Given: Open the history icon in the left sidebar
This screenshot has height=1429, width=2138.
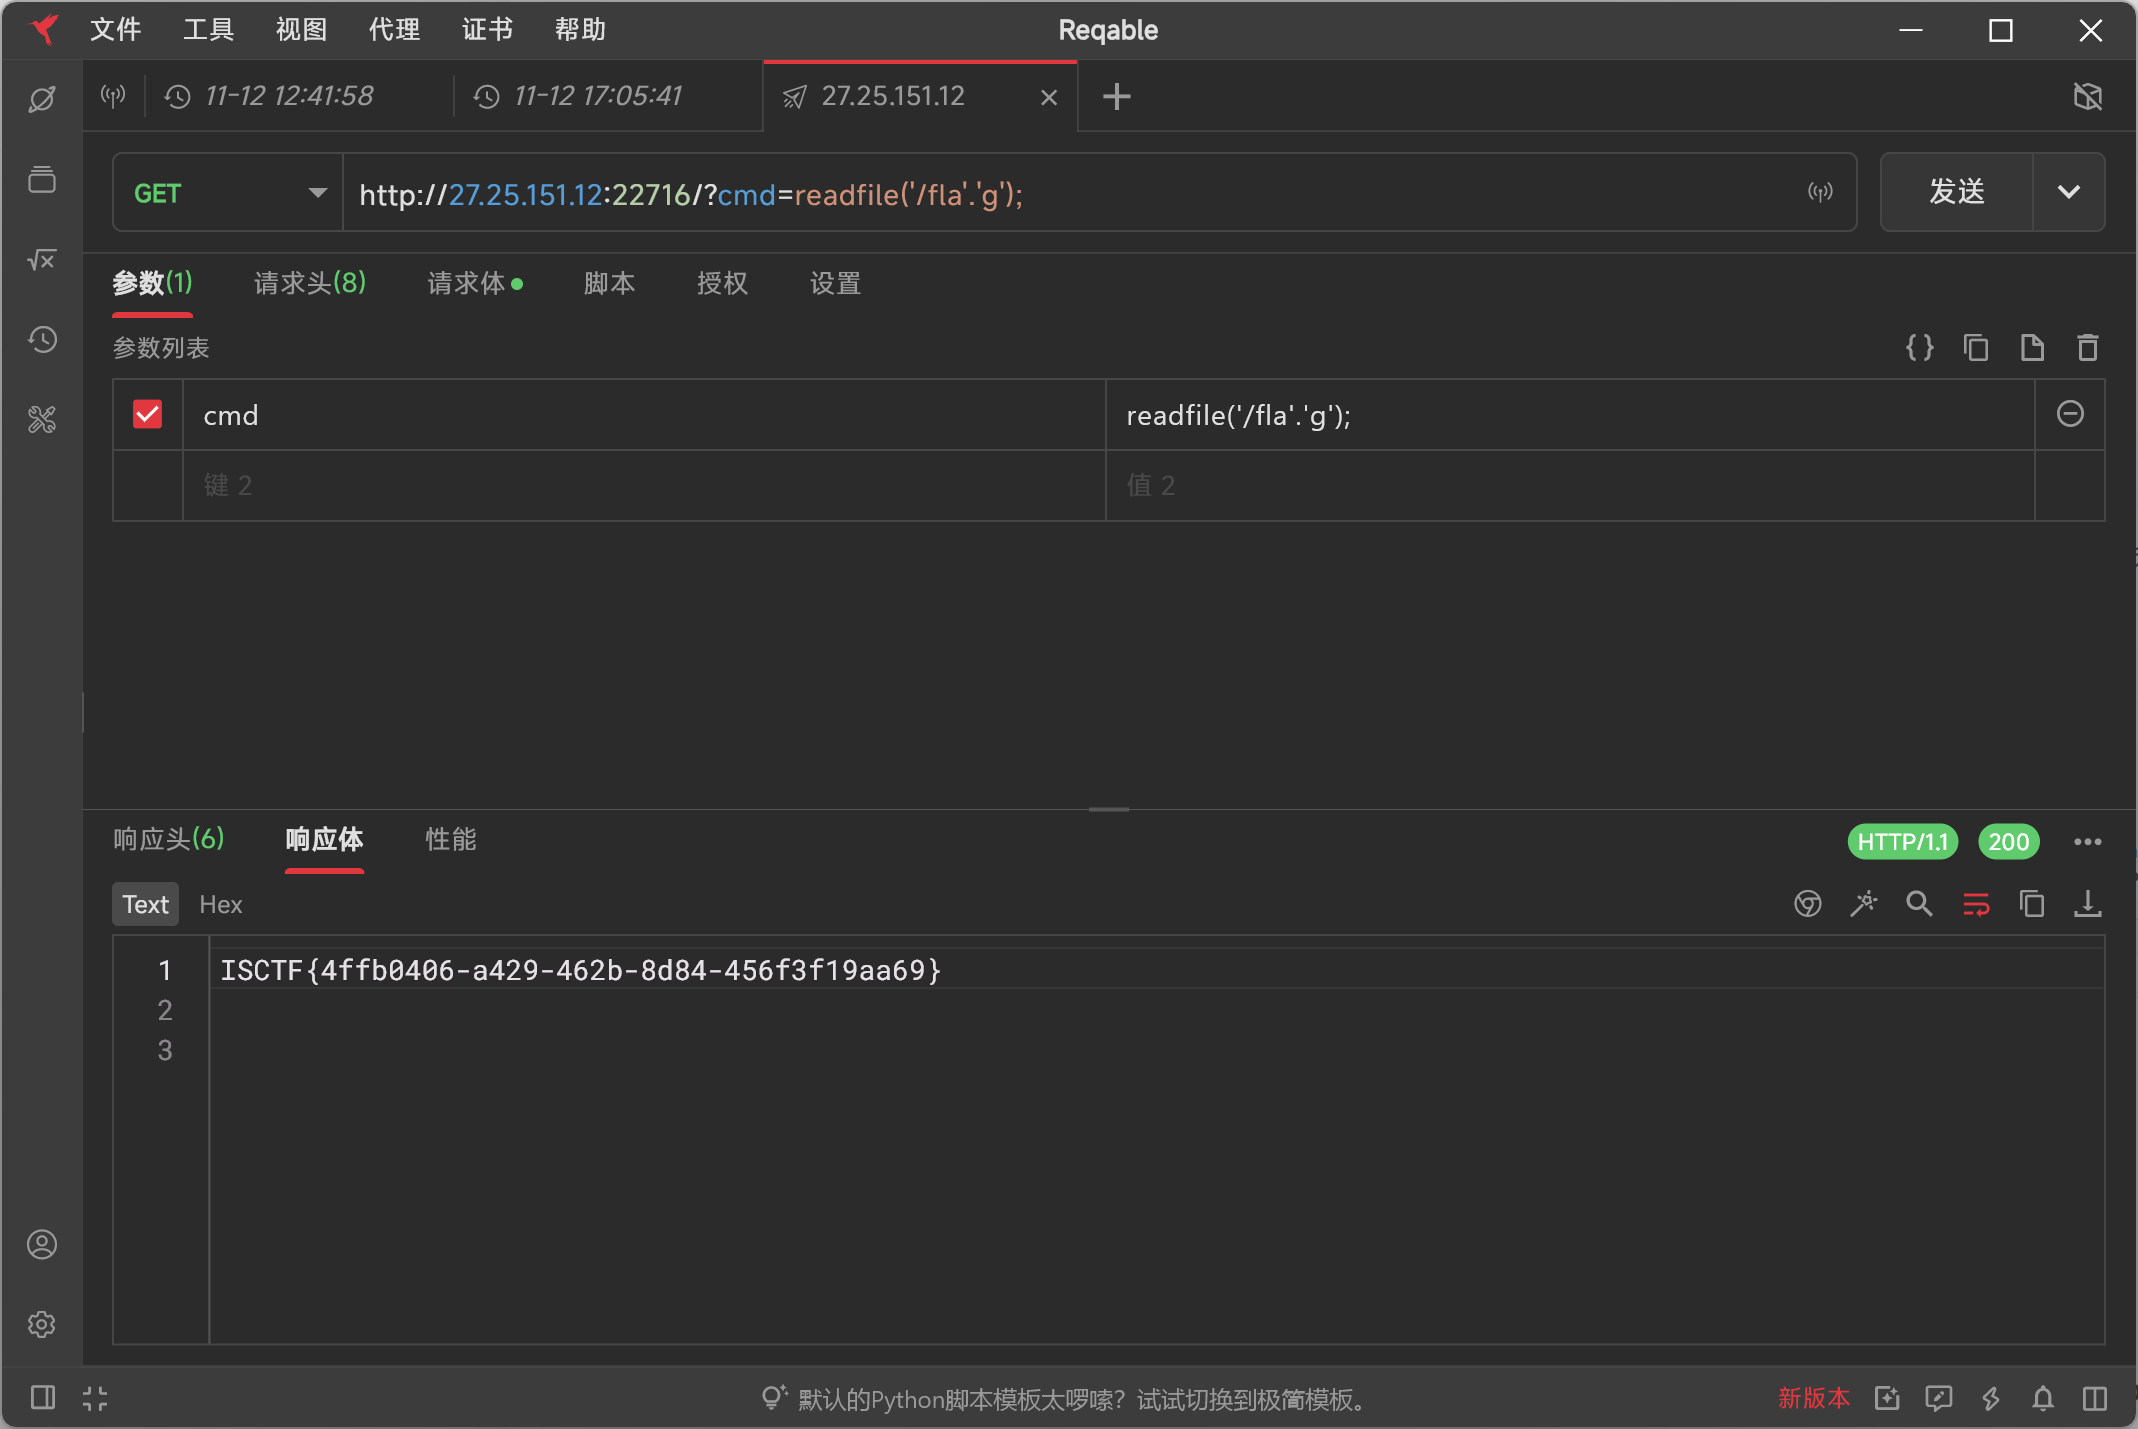Looking at the screenshot, I should pyautogui.click(x=42, y=340).
